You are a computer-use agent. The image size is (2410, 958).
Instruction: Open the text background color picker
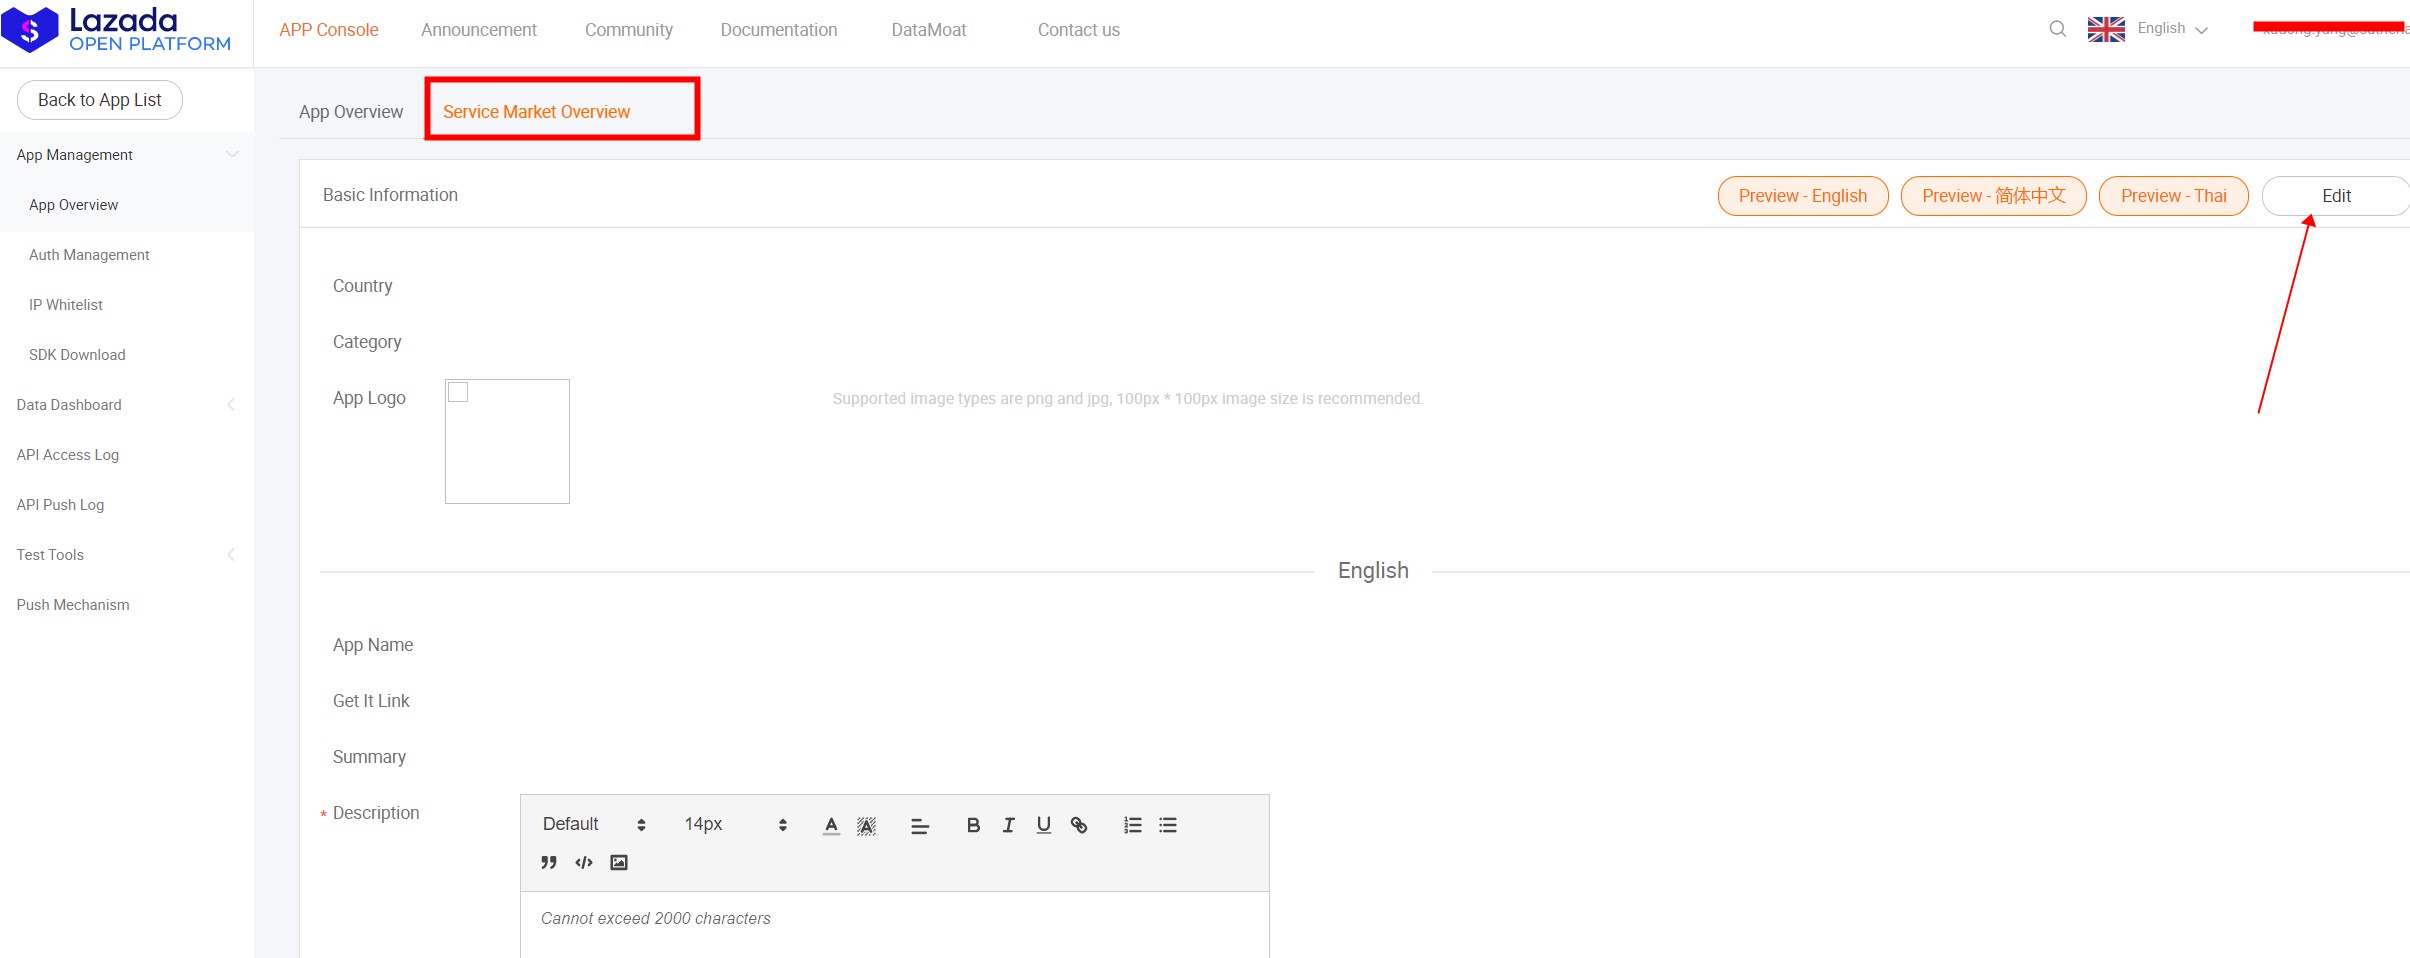tap(866, 825)
